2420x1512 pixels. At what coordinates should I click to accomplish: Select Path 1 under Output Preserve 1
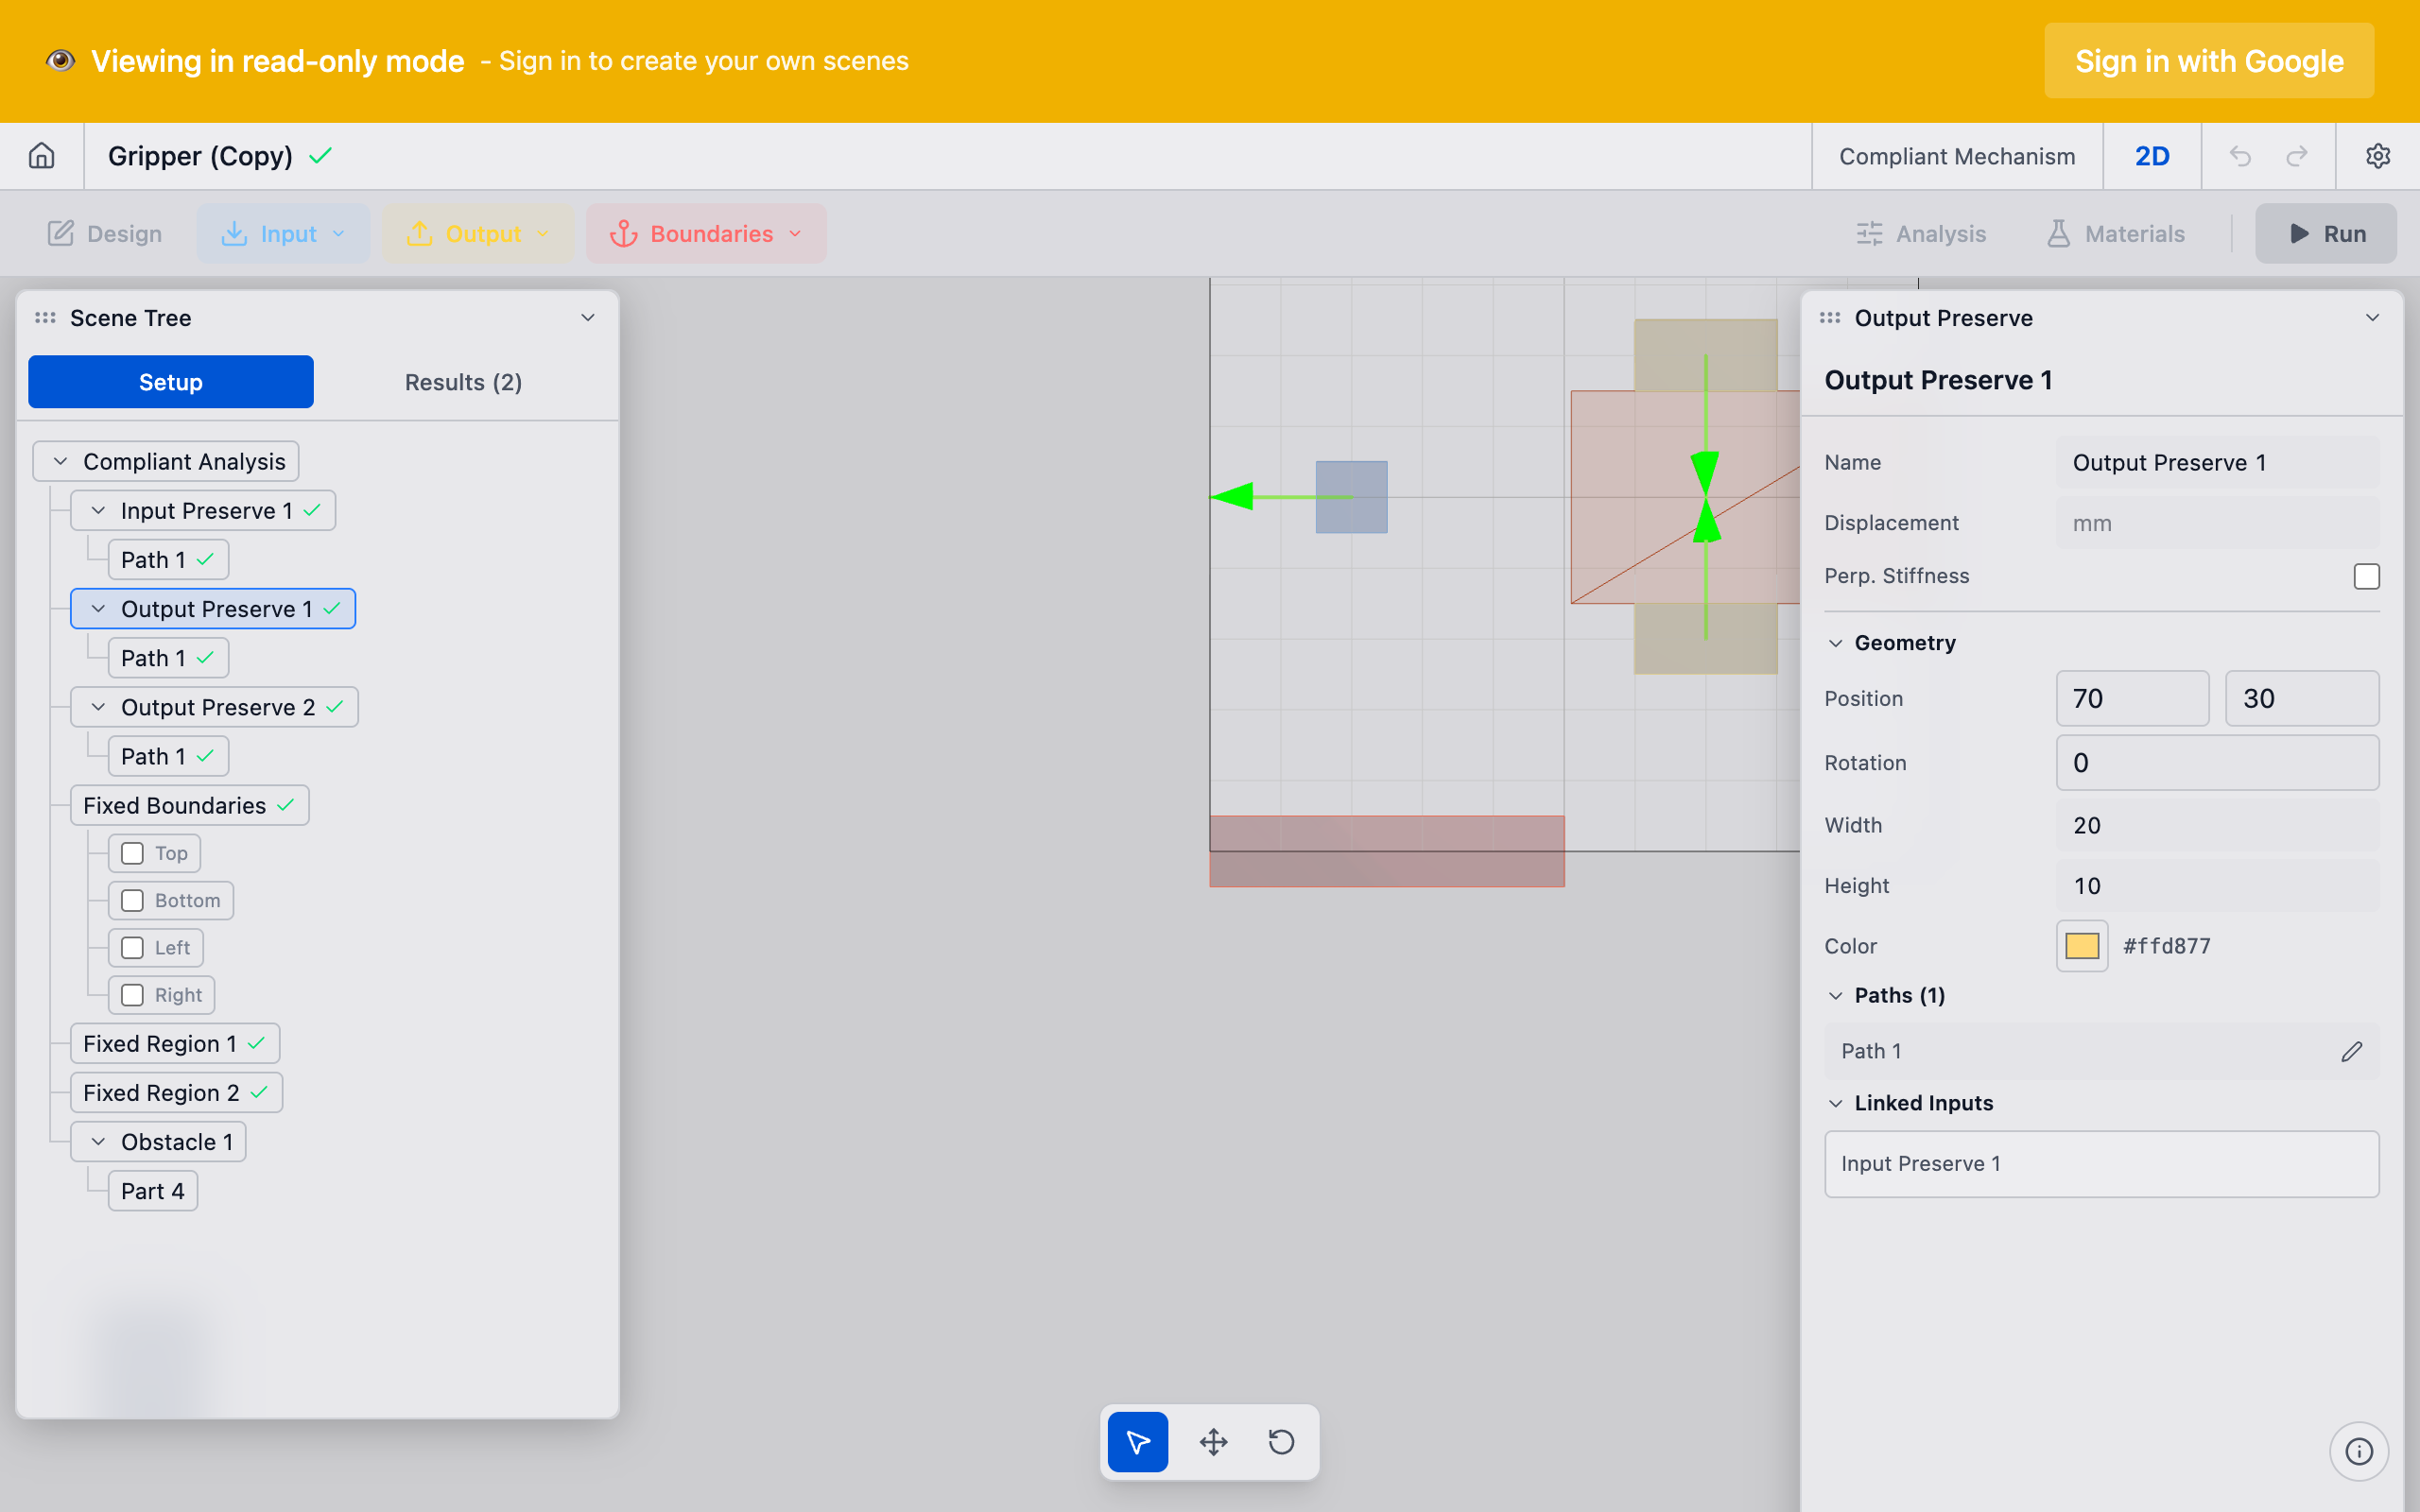click(168, 658)
